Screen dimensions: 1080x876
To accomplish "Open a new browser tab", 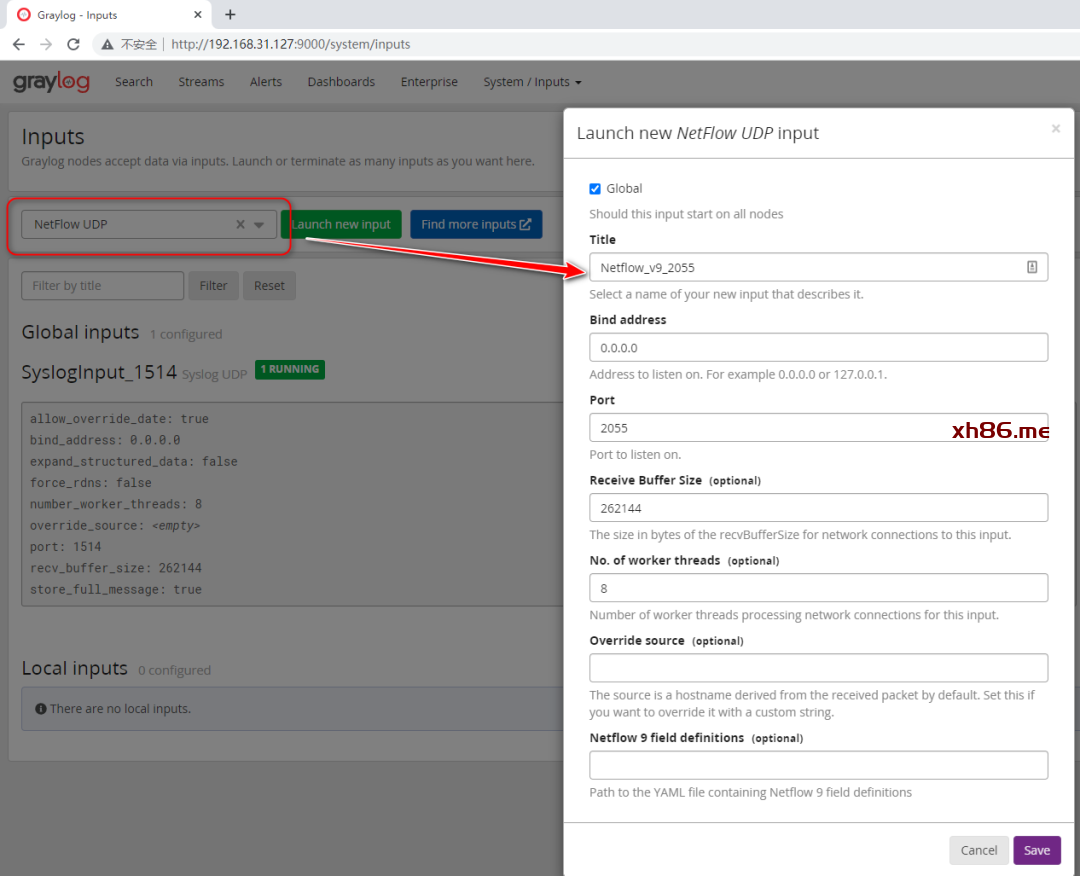I will [230, 15].
